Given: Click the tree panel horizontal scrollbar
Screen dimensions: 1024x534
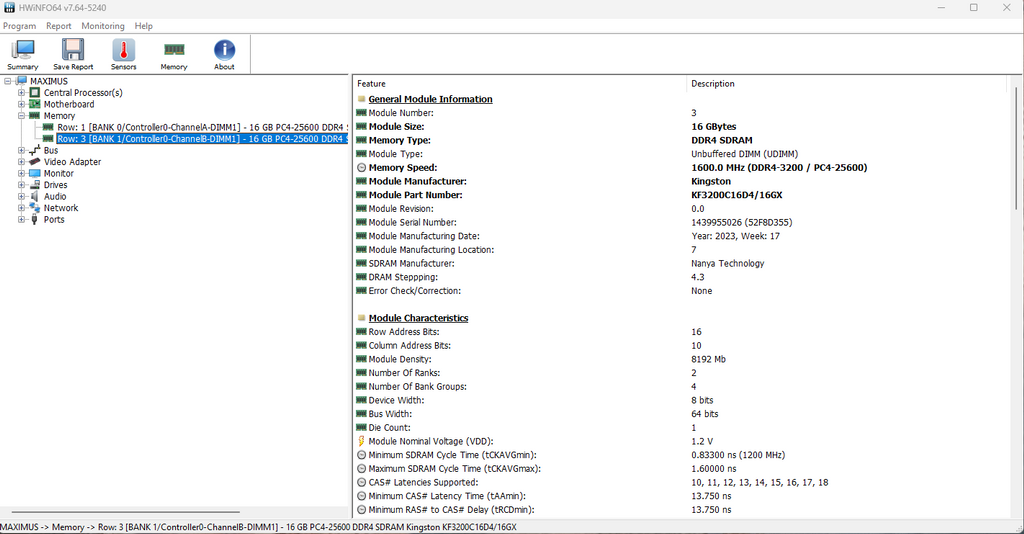Looking at the screenshot, I should [x=125, y=512].
